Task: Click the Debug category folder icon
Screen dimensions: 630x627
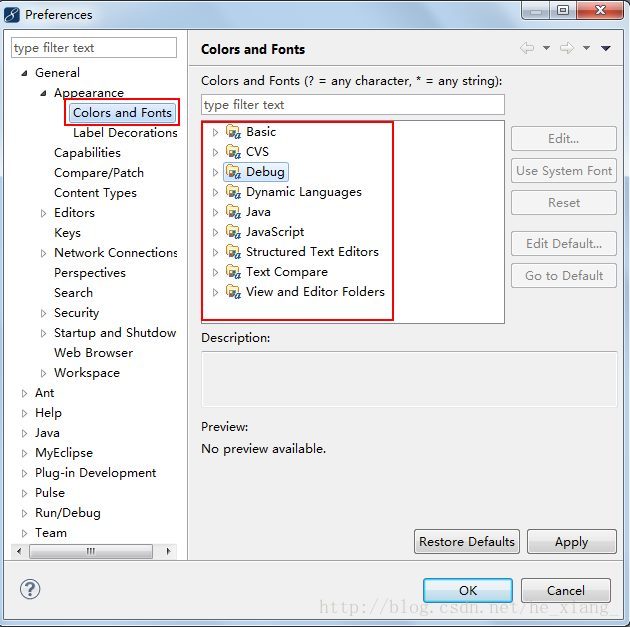Action: tap(233, 172)
